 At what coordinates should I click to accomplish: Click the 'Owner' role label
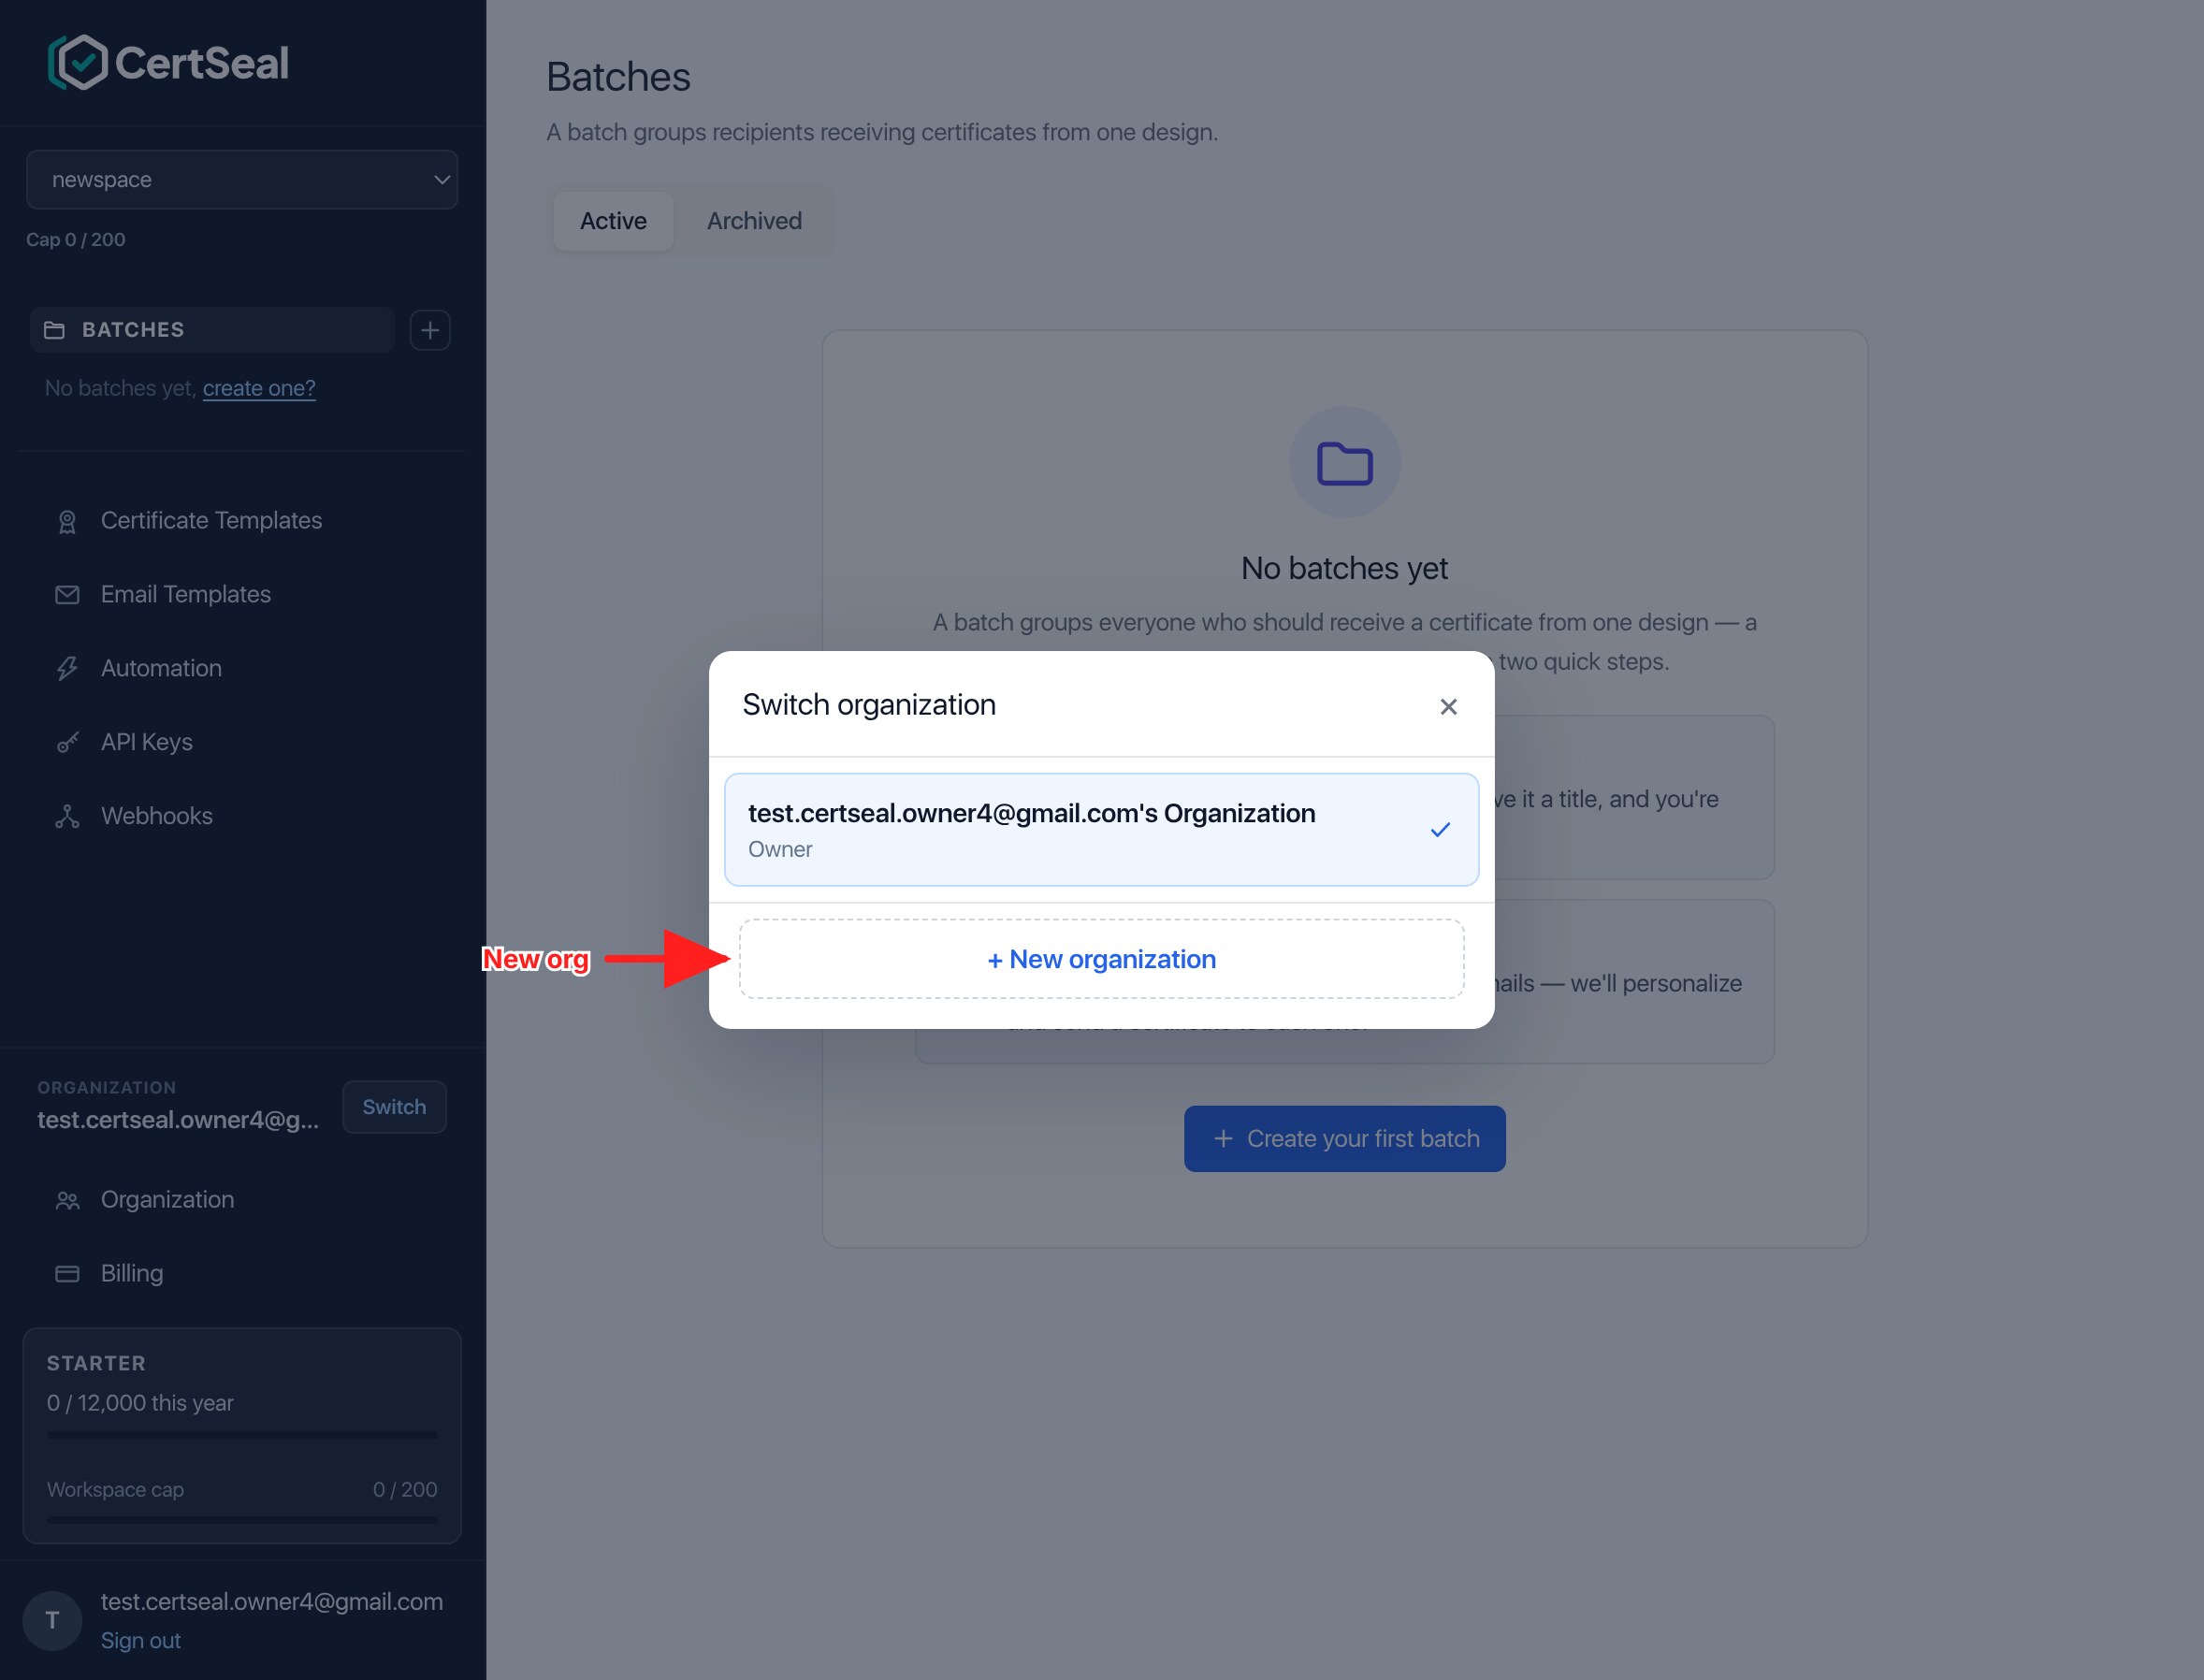(x=780, y=849)
